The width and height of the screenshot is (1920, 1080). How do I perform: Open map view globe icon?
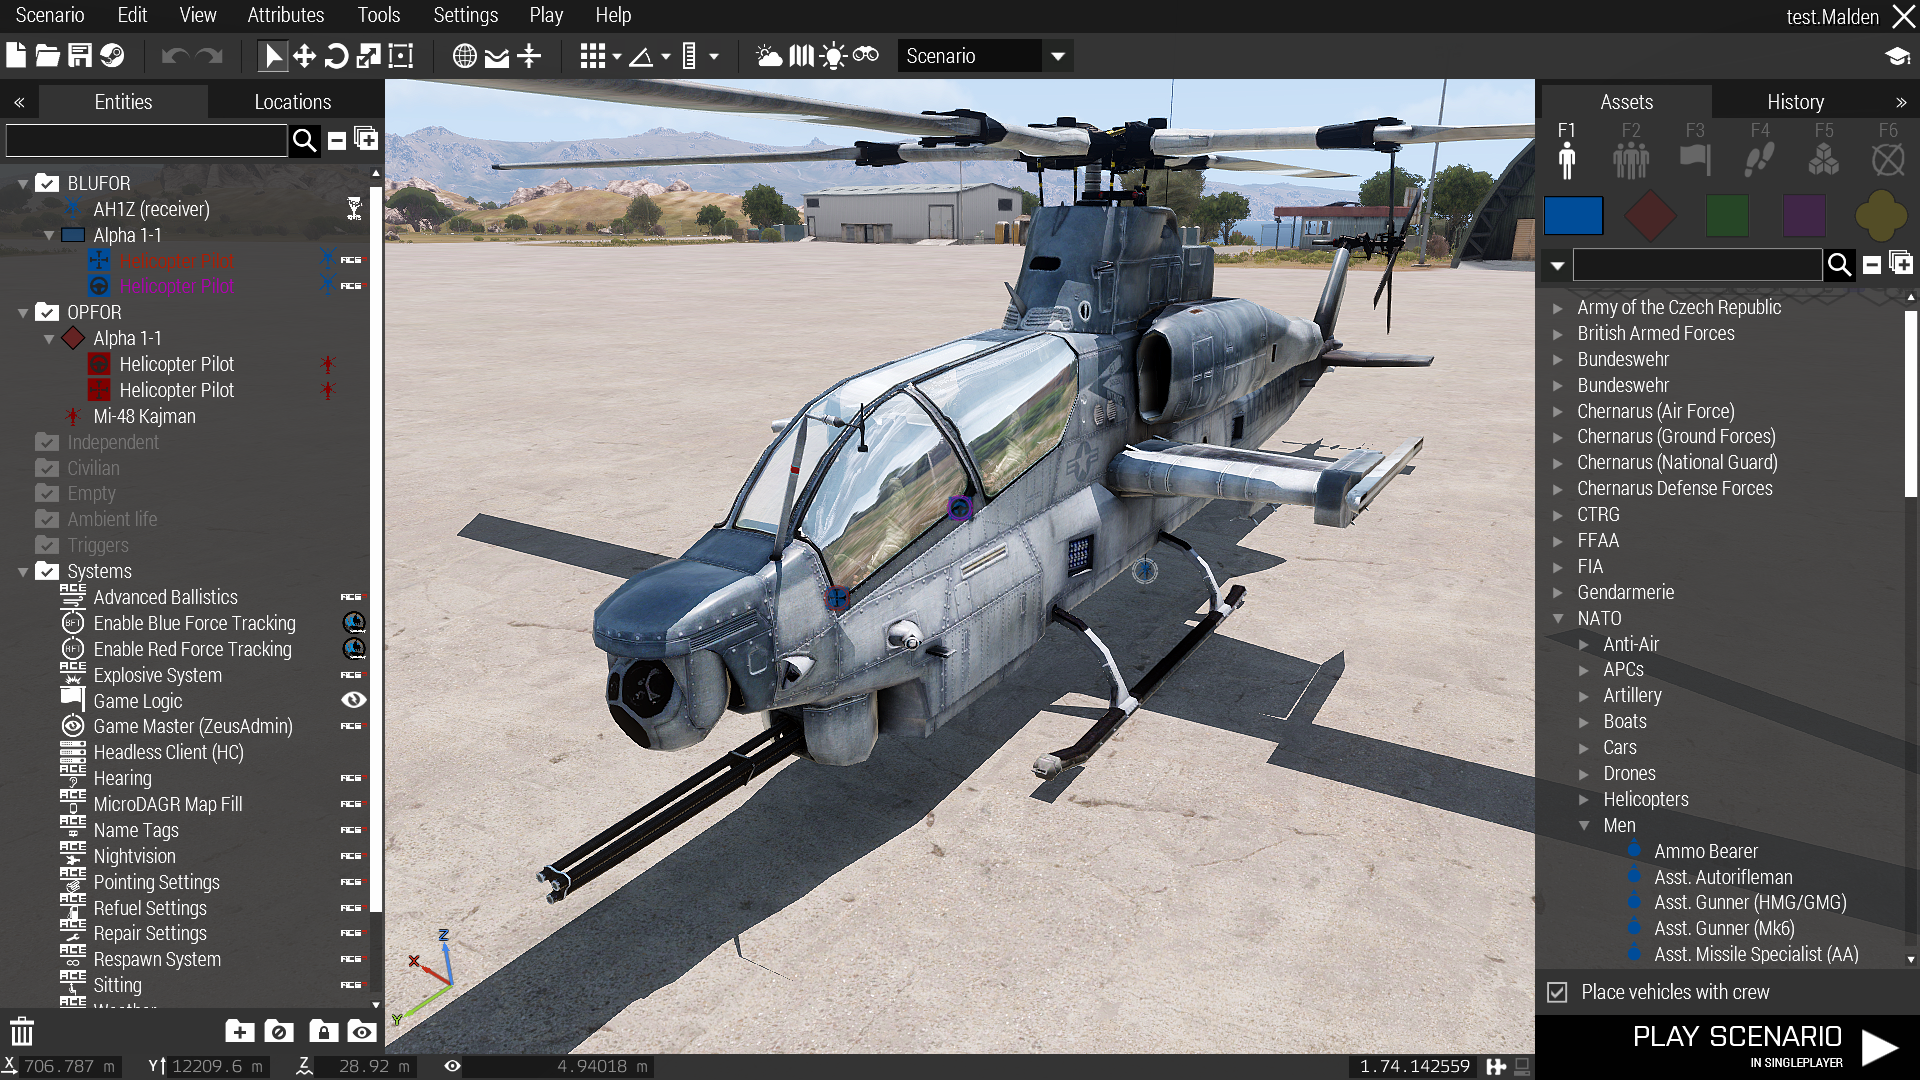coord(464,56)
